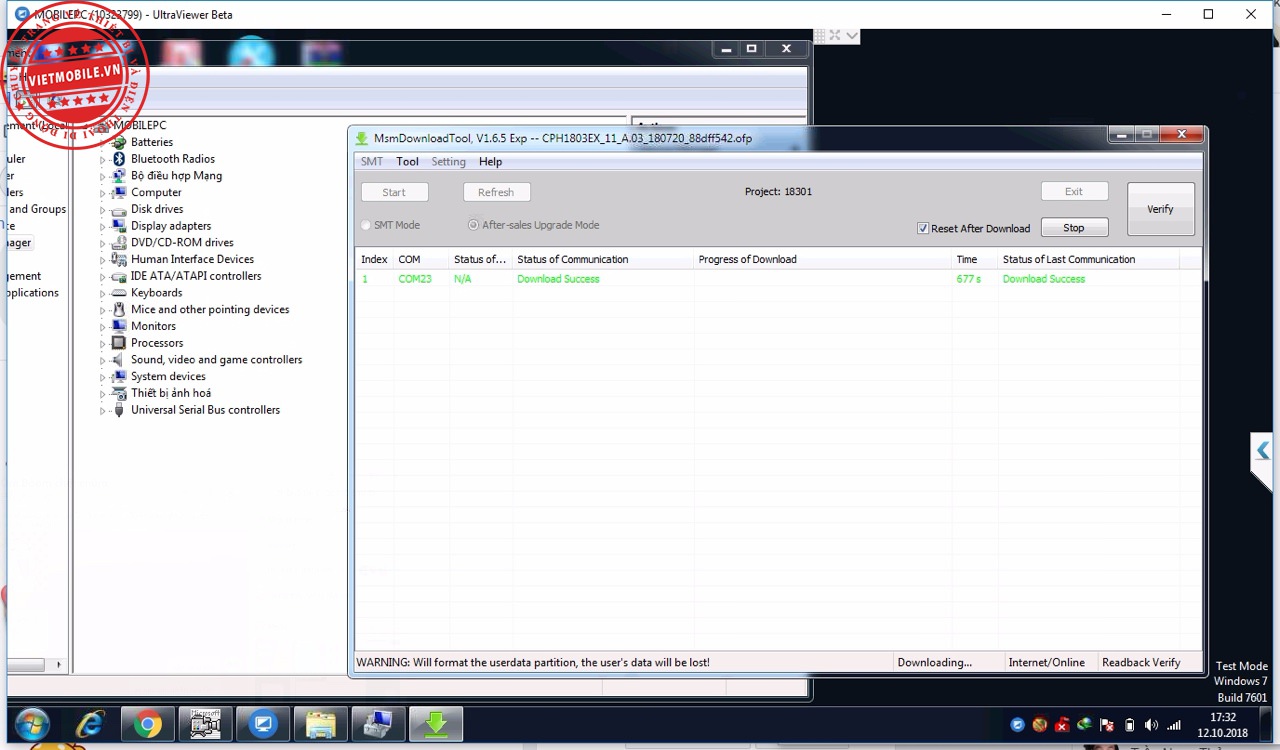Click the Bluetooth Radios icon
Screen dimensions: 1280x750
119,159
